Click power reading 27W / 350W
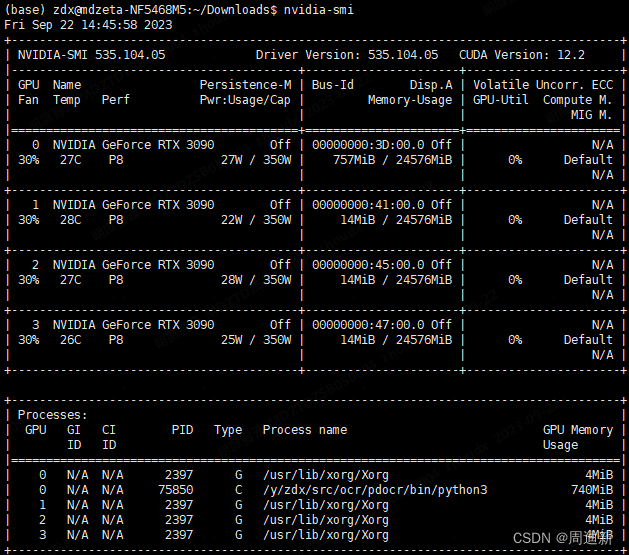Image resolution: width=629 pixels, height=555 pixels. (x=256, y=160)
